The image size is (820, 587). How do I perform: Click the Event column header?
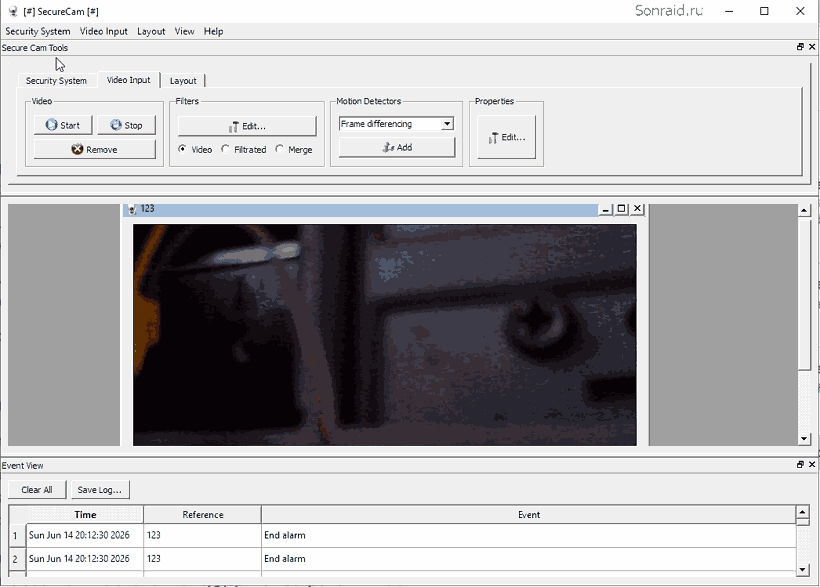(x=529, y=515)
